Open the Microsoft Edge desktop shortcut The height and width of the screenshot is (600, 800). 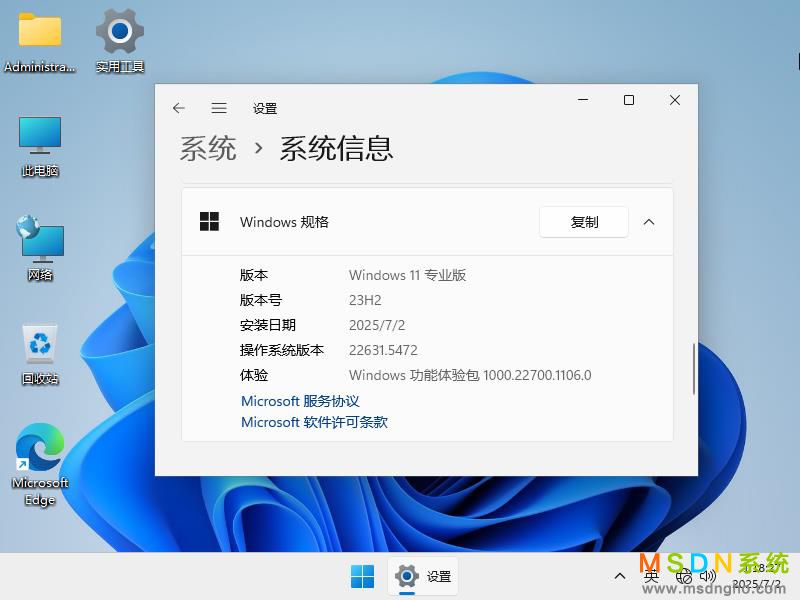point(40,464)
